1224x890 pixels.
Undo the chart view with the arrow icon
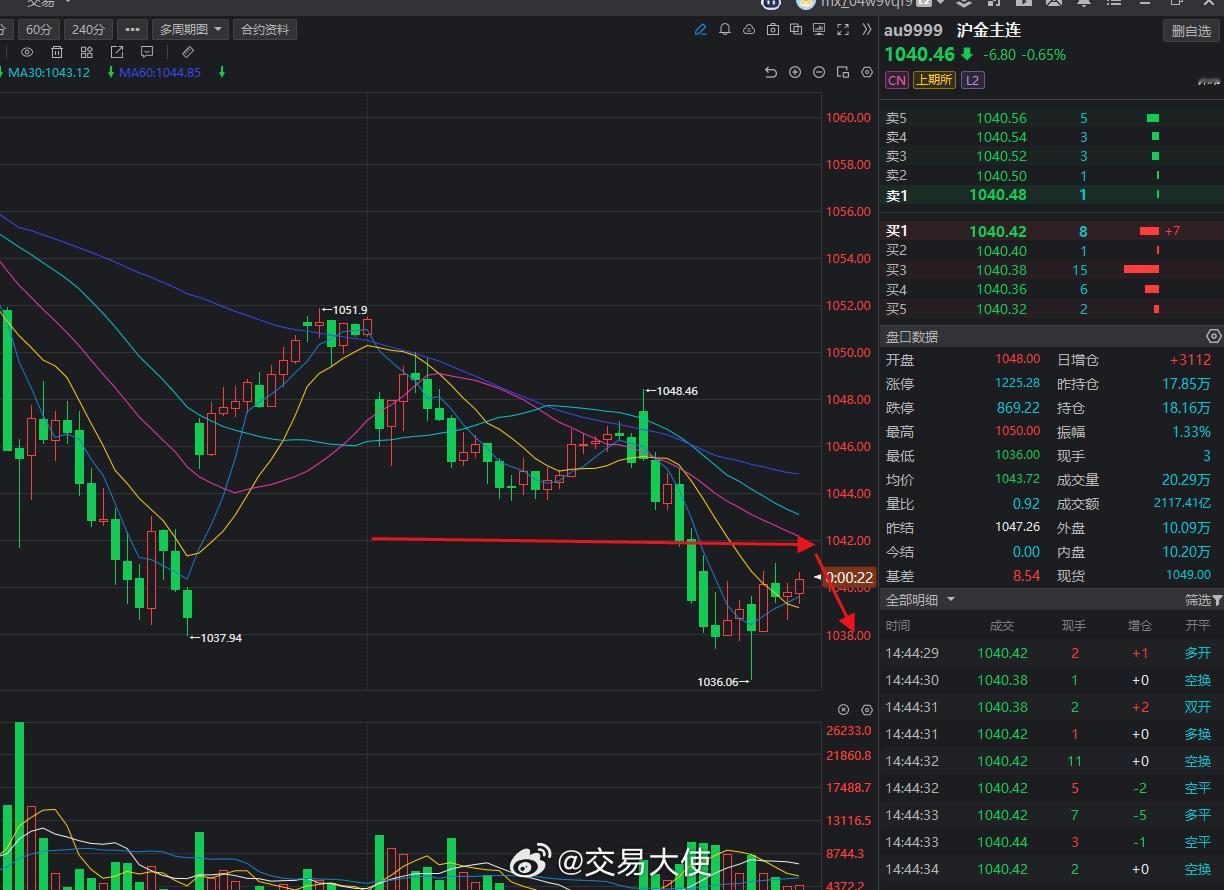770,72
